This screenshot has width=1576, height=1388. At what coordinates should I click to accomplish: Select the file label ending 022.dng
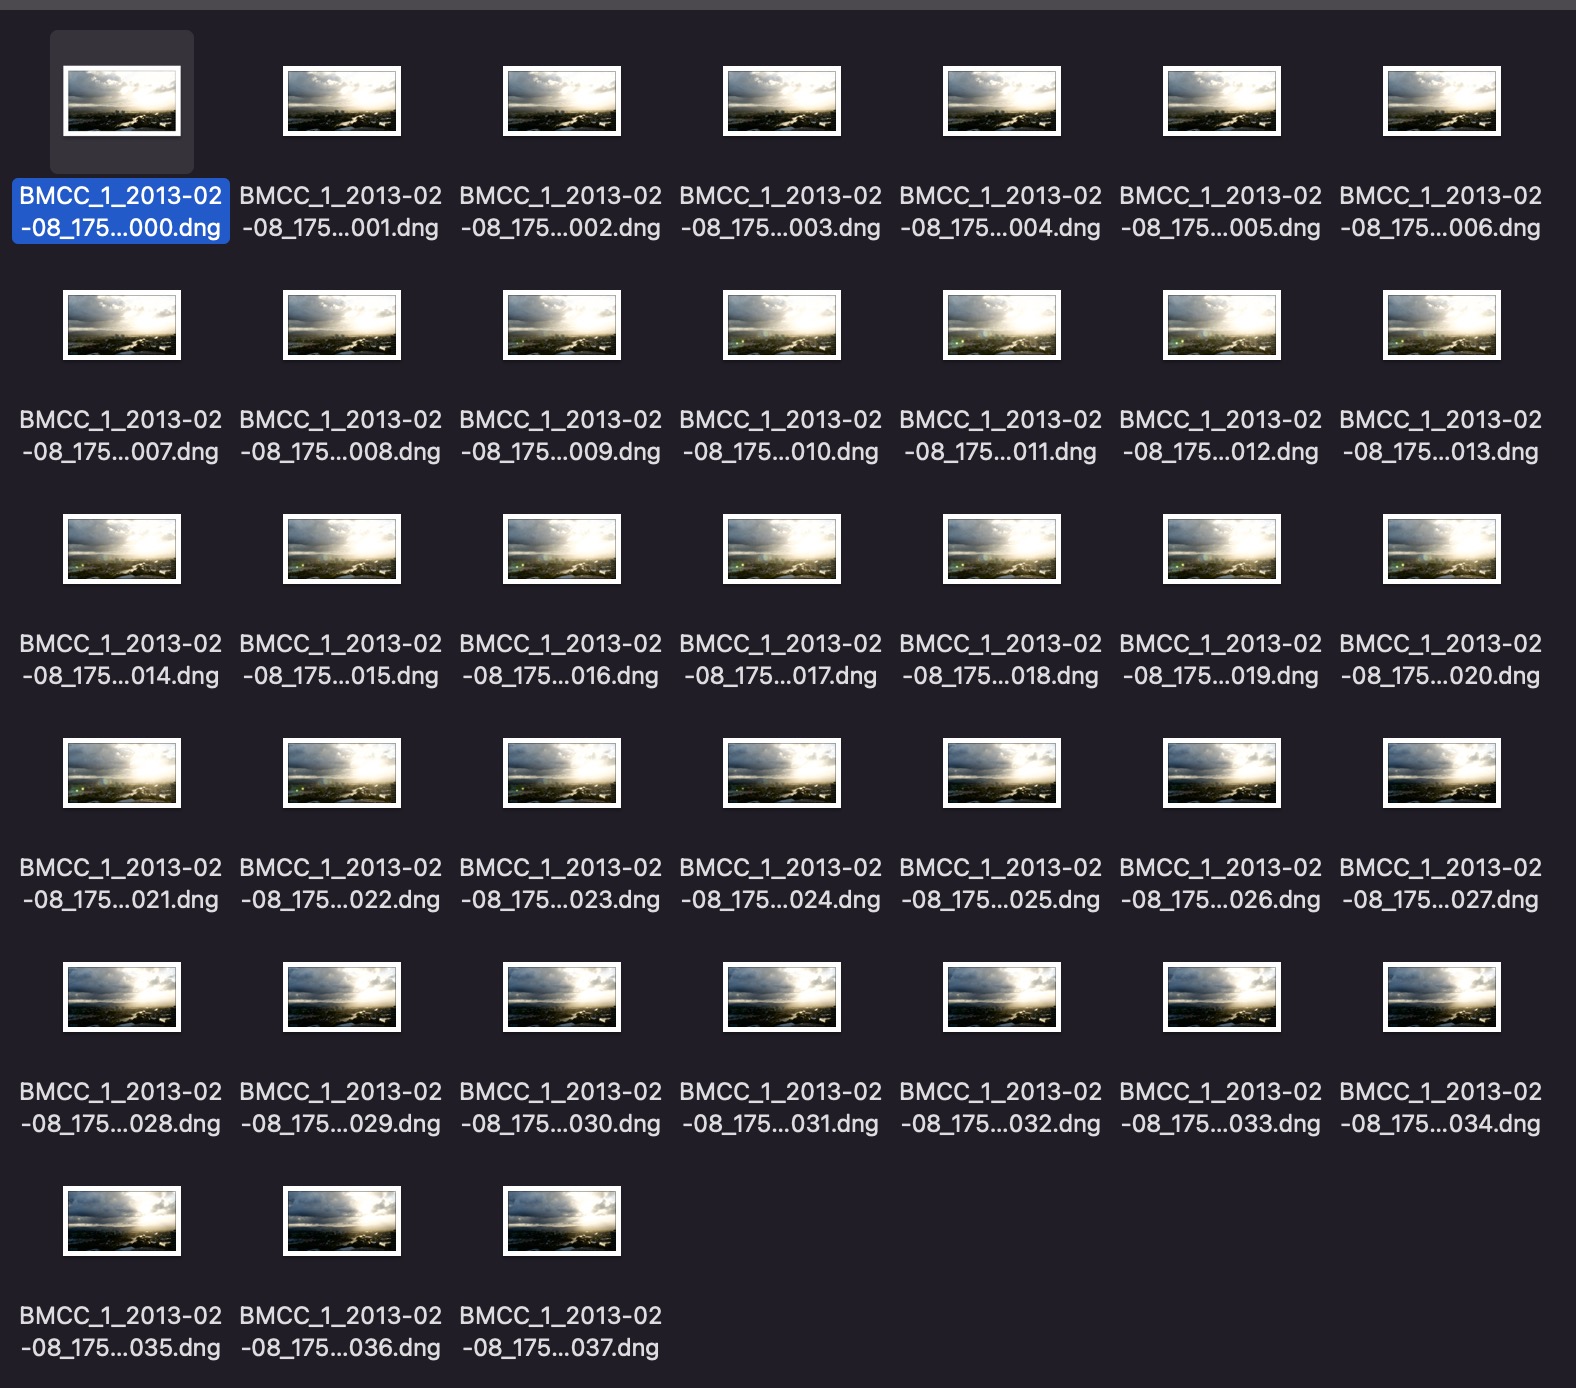pyautogui.click(x=341, y=884)
